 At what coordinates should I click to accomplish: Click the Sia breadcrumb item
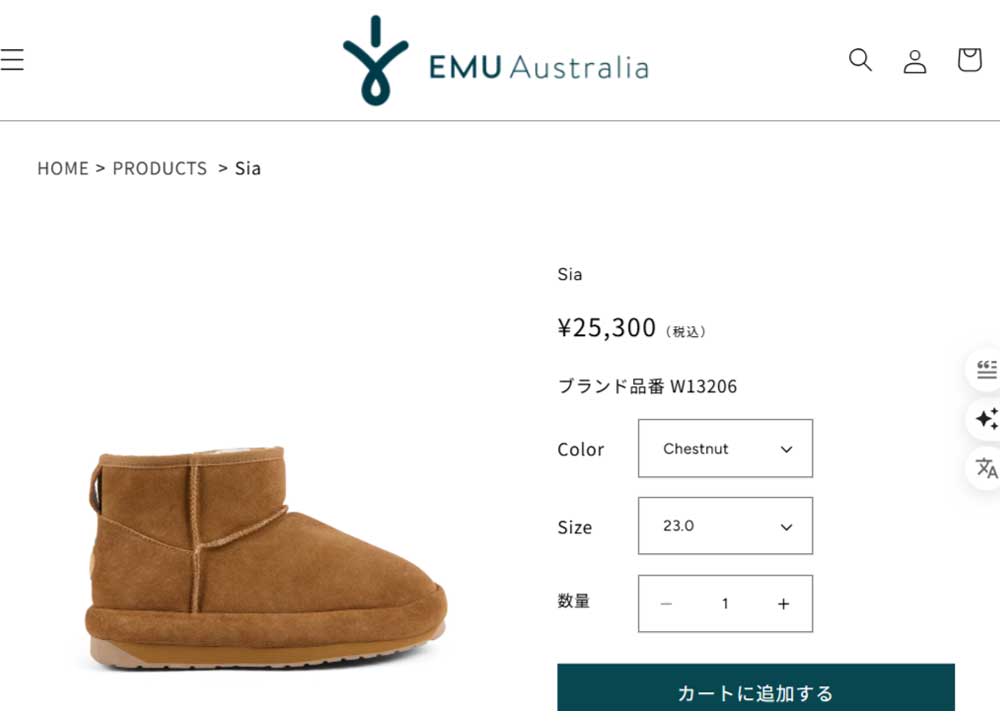click(x=247, y=168)
